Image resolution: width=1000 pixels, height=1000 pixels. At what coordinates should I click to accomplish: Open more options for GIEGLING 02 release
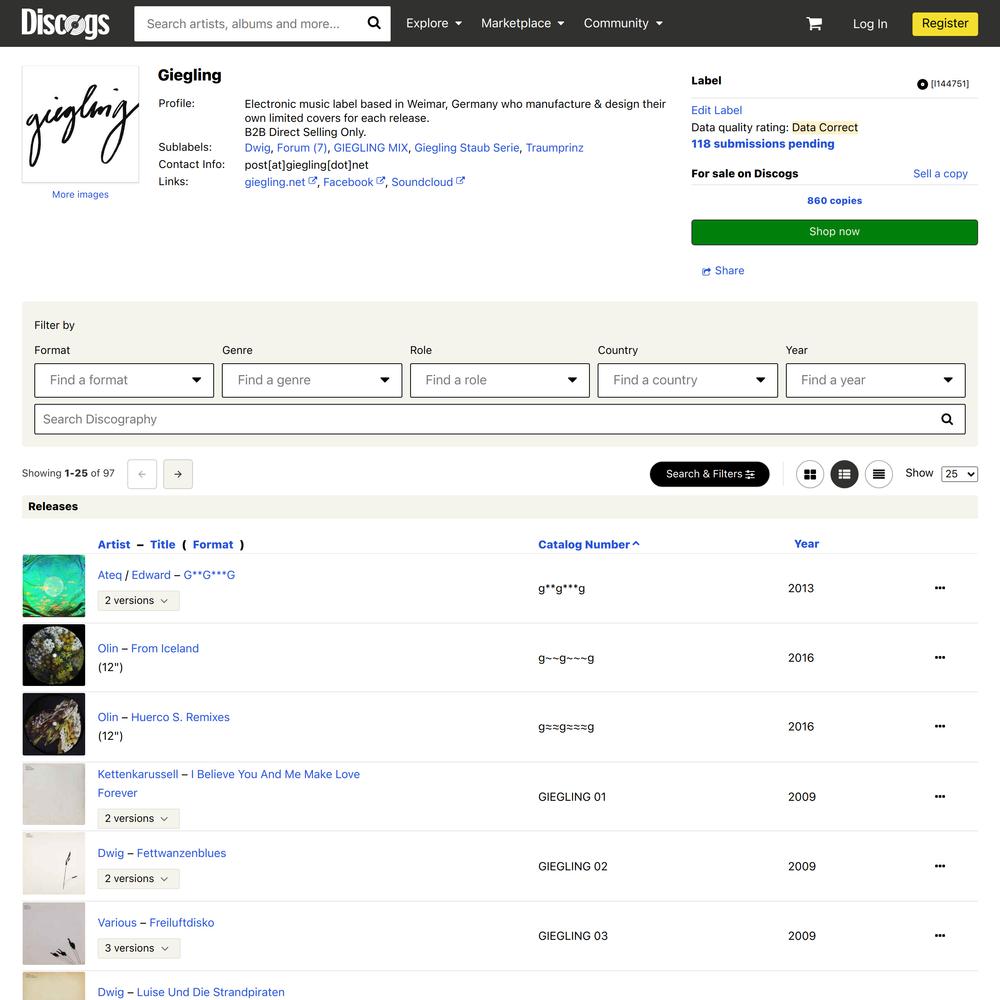(940, 866)
